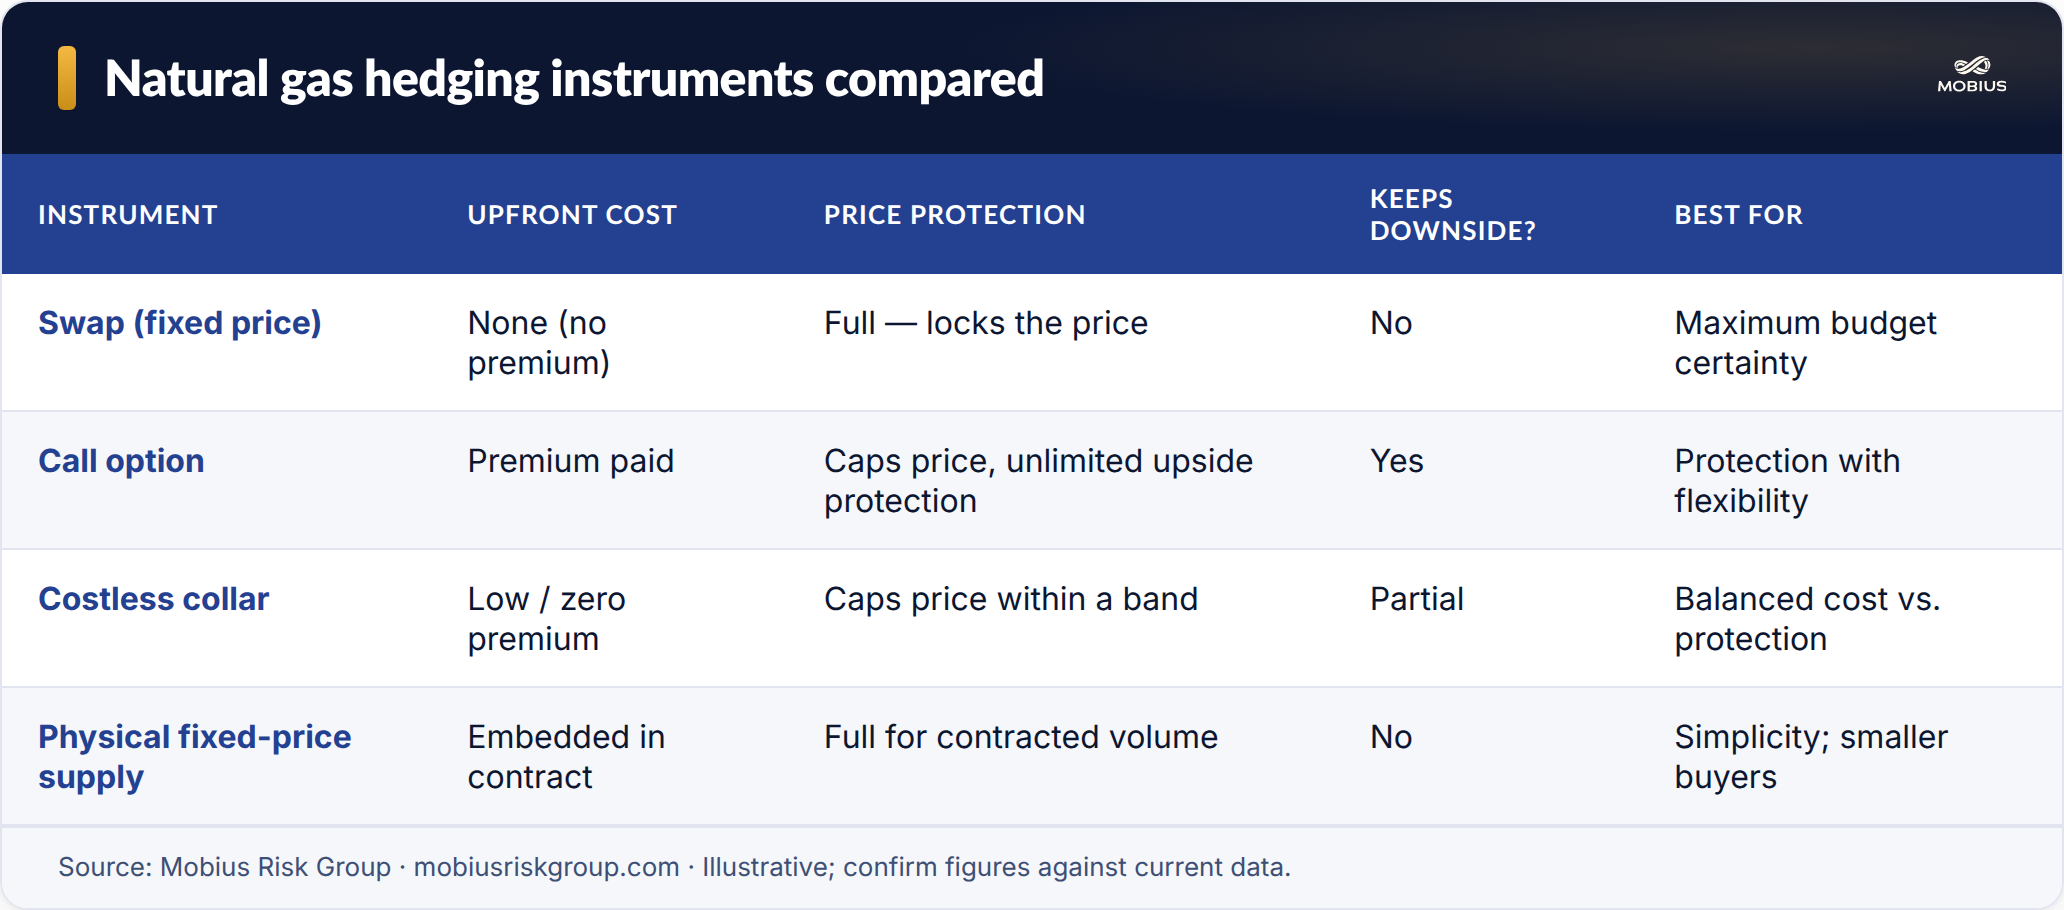
Task: Click the INSTRUMENT column header
Action: click(x=128, y=215)
